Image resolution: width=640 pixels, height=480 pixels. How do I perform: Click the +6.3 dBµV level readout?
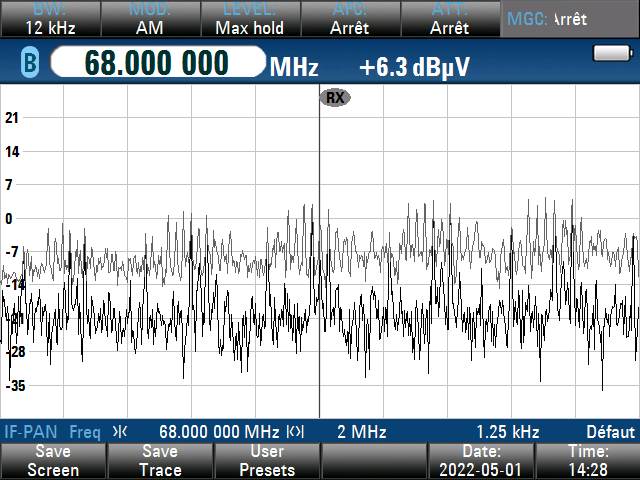click(x=414, y=67)
